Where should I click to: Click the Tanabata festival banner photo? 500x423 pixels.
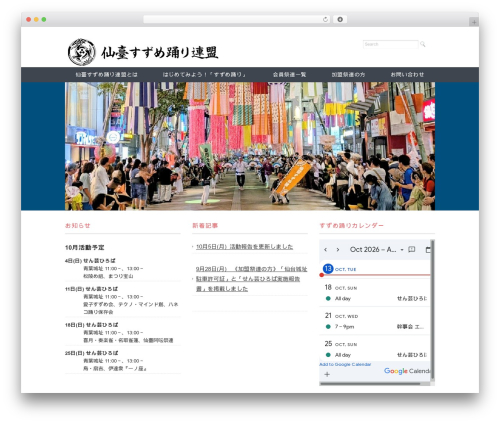250,146
